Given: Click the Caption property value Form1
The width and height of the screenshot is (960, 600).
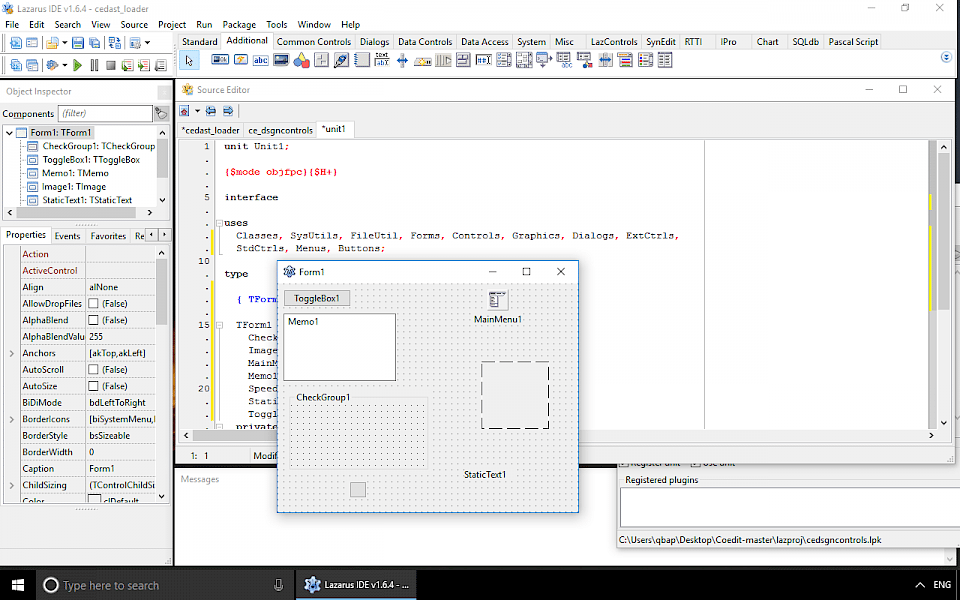Looking at the screenshot, I should pyautogui.click(x=121, y=469).
